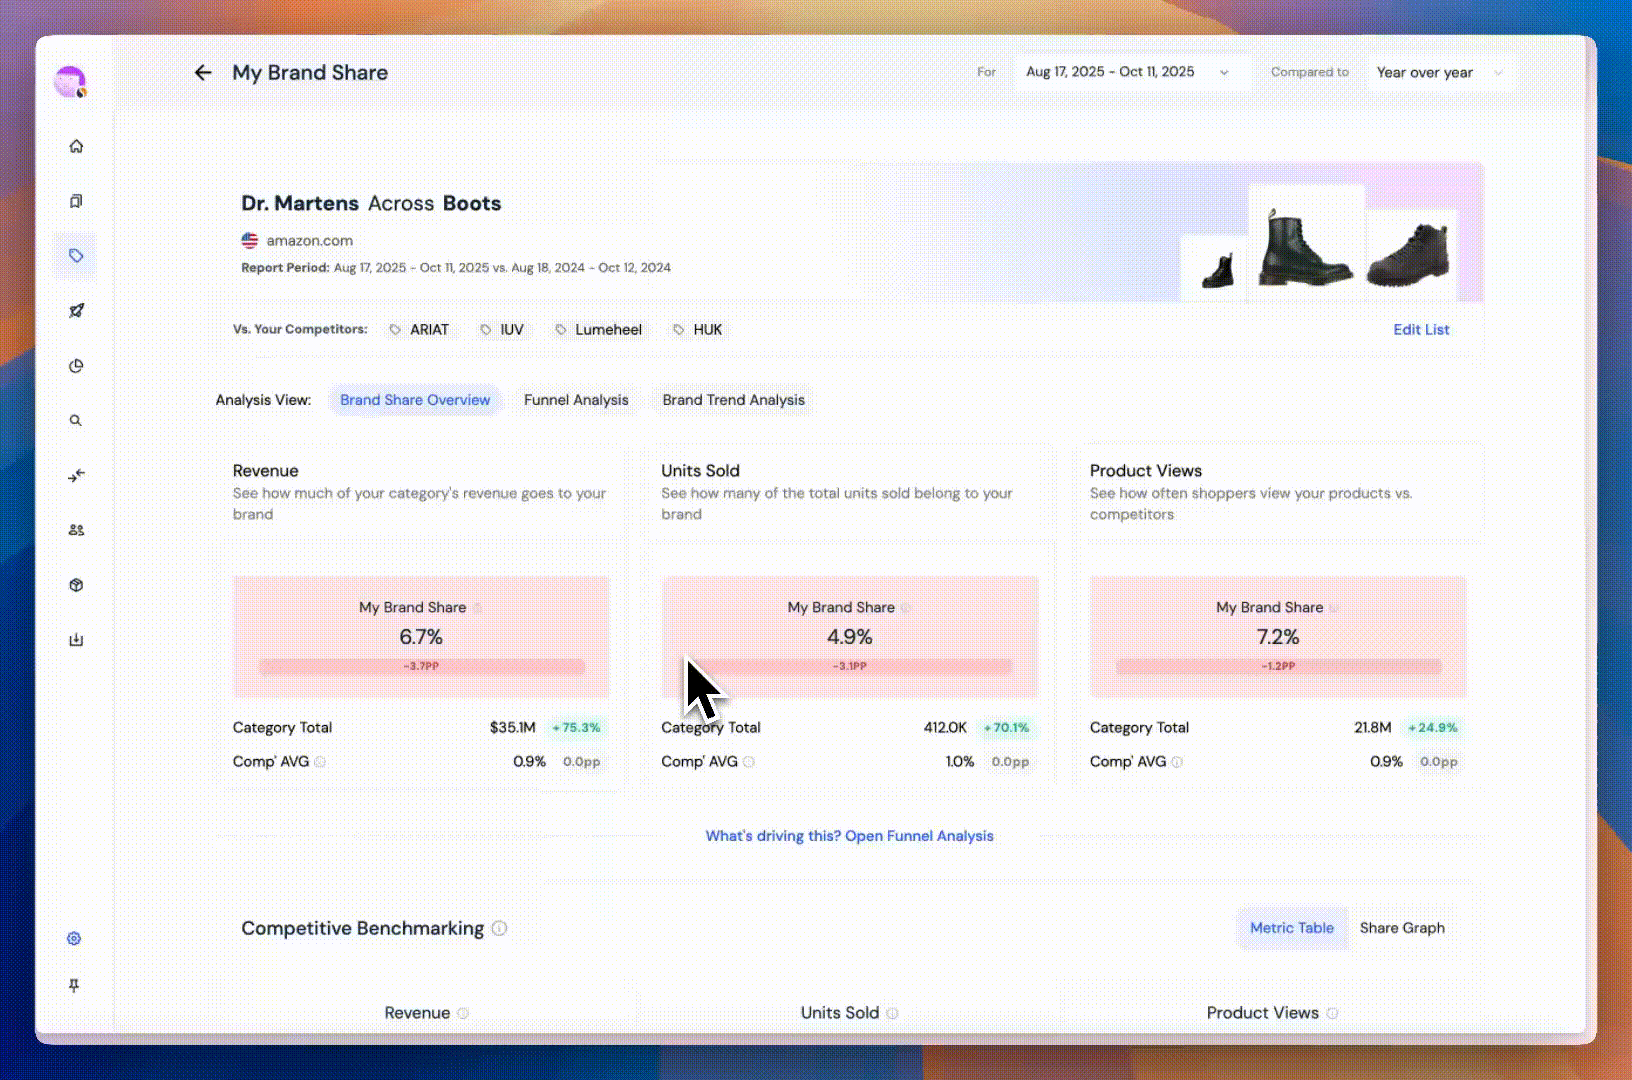This screenshot has width=1632, height=1080.
Task: Select Brand Share Overview analysis view
Action: [415, 400]
